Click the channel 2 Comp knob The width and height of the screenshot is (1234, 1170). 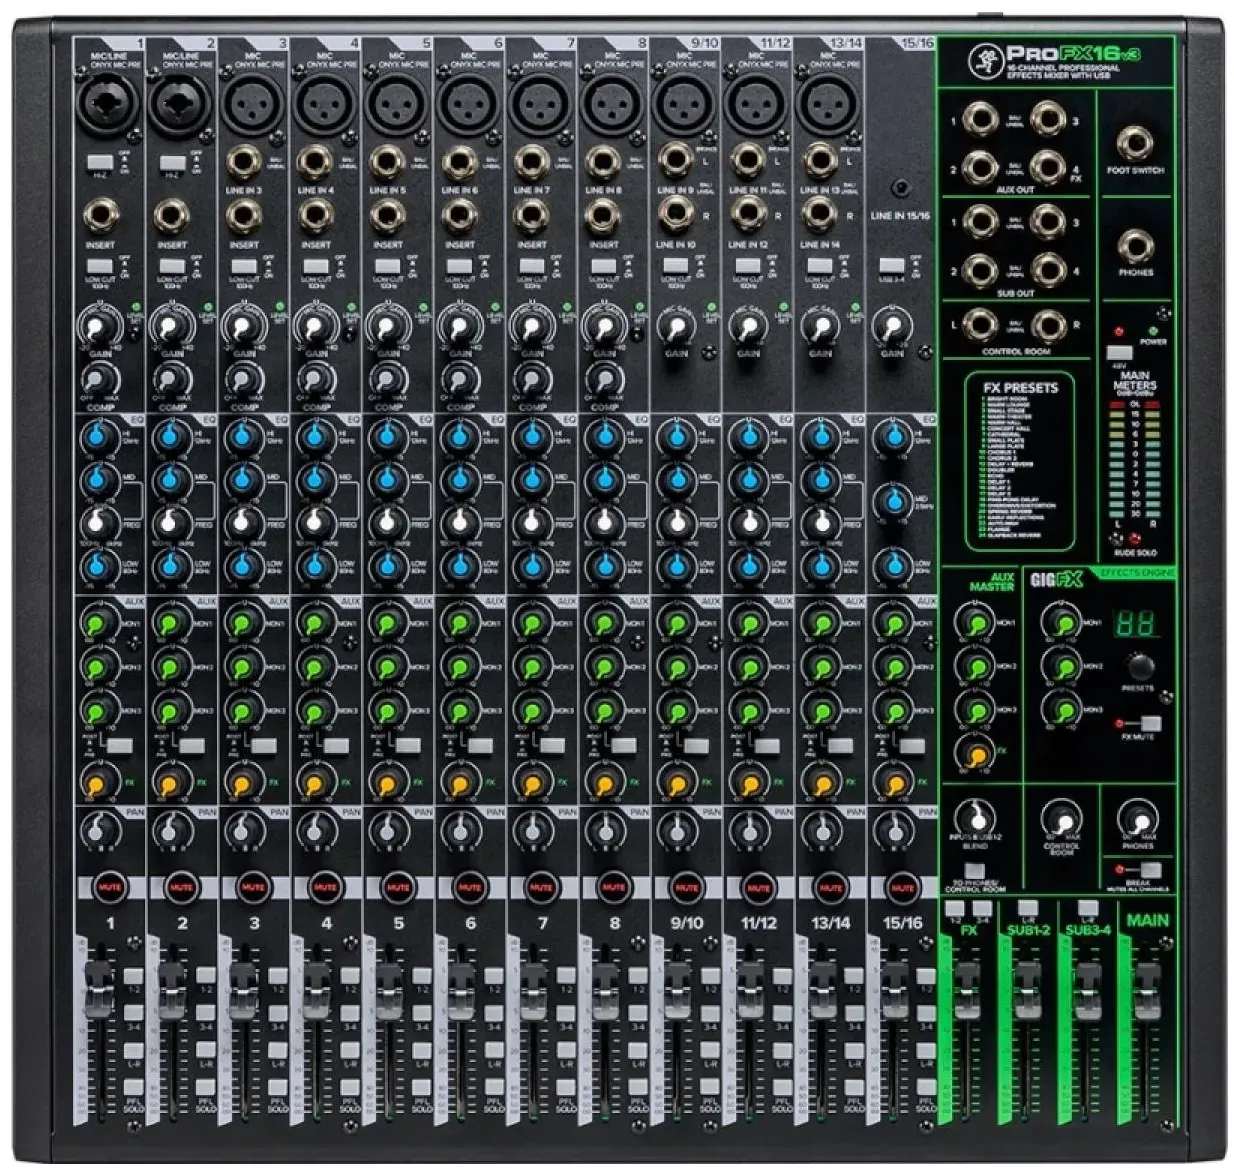pos(170,380)
